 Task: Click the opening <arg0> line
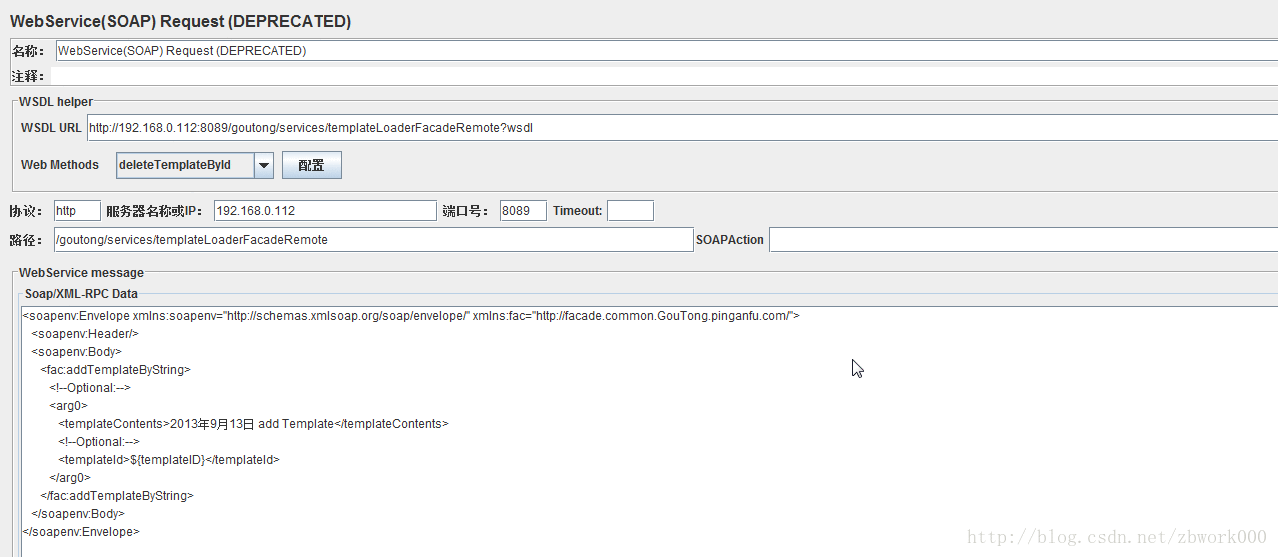(68, 406)
